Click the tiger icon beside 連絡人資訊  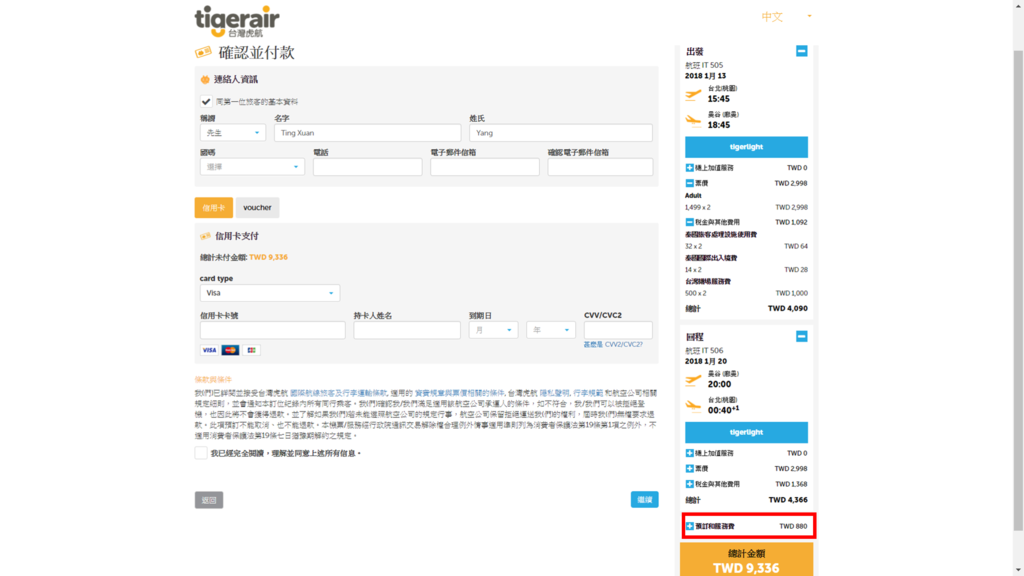pos(205,80)
